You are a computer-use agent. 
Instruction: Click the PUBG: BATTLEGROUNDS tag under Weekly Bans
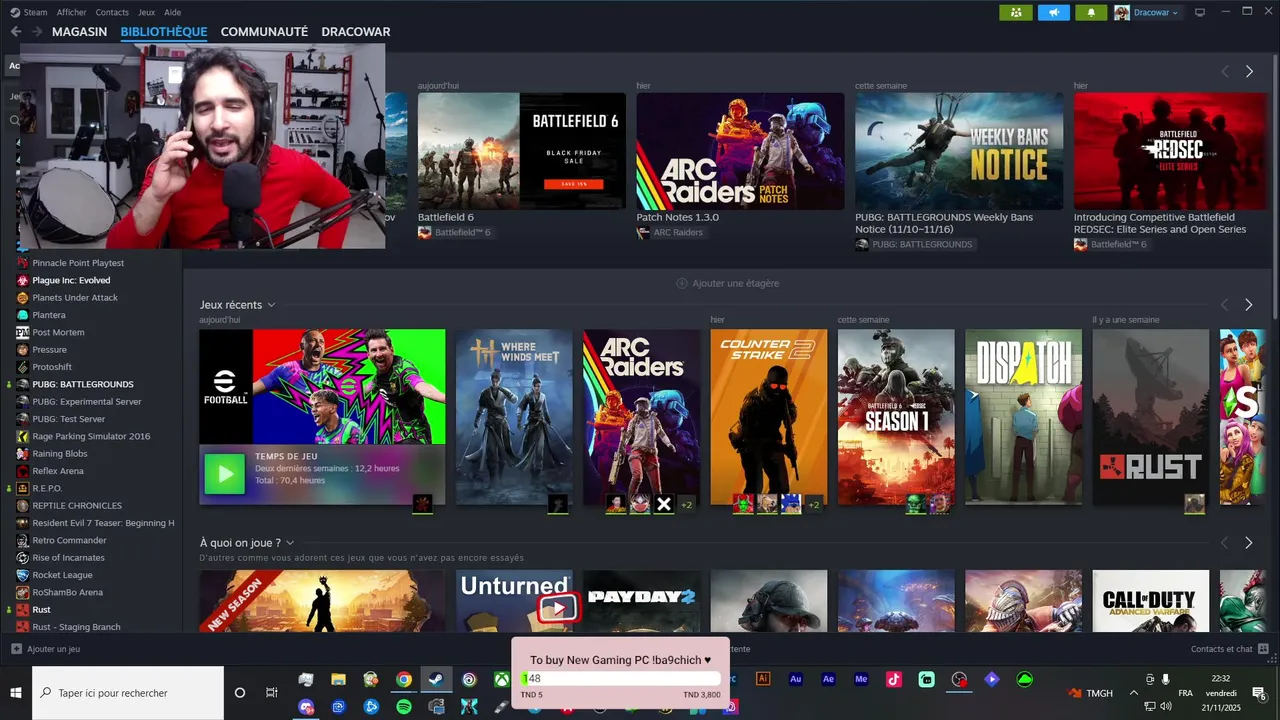tap(914, 244)
